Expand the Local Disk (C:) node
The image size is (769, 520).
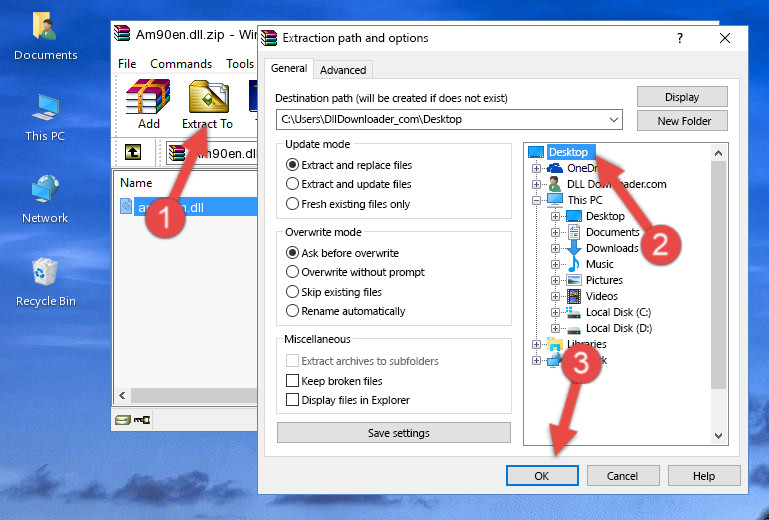click(x=555, y=312)
